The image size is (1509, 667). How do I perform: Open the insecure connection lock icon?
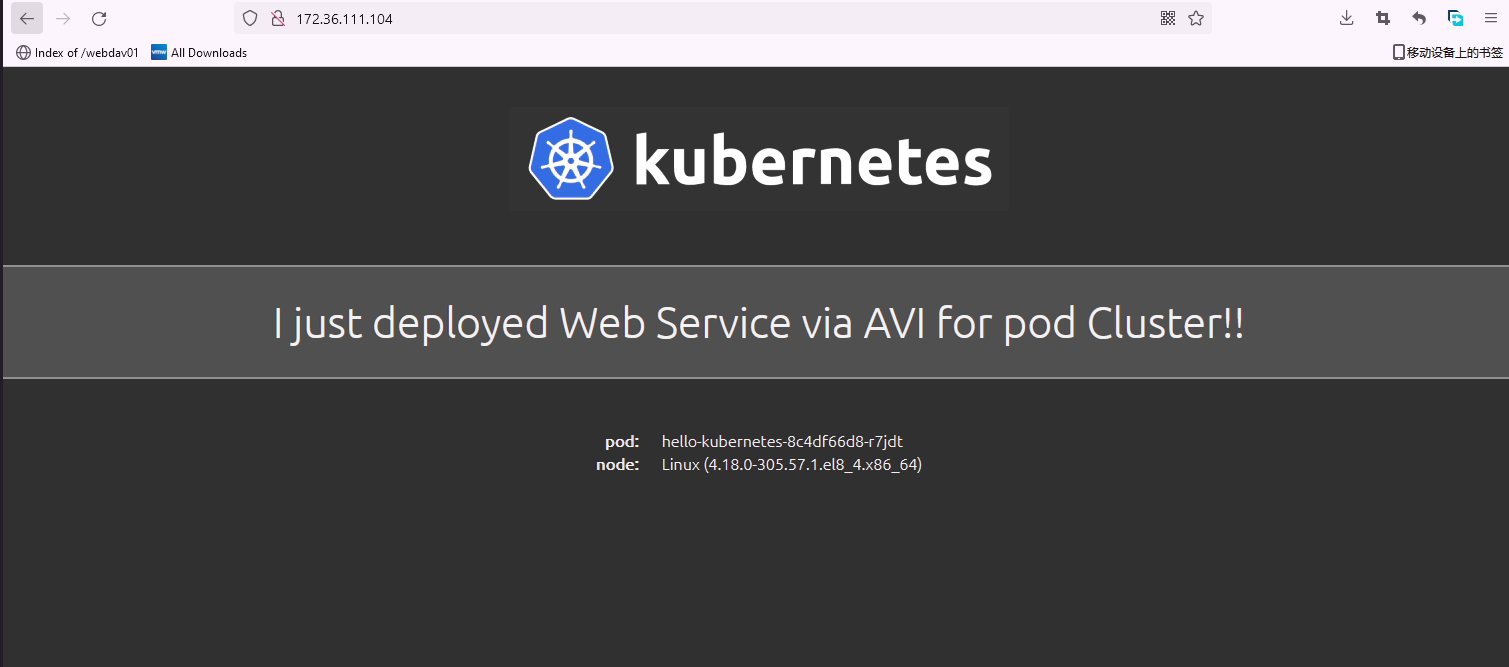click(278, 18)
